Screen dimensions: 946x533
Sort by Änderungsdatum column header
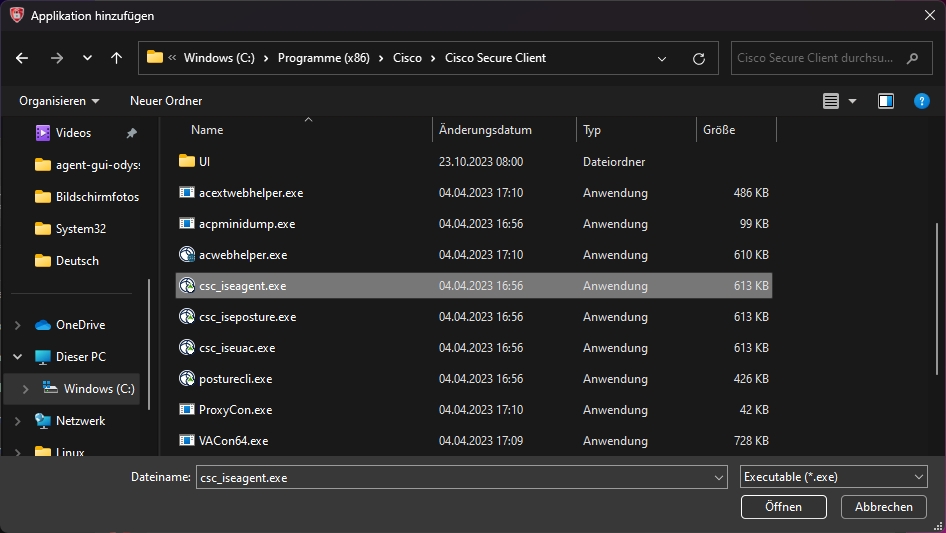point(485,130)
